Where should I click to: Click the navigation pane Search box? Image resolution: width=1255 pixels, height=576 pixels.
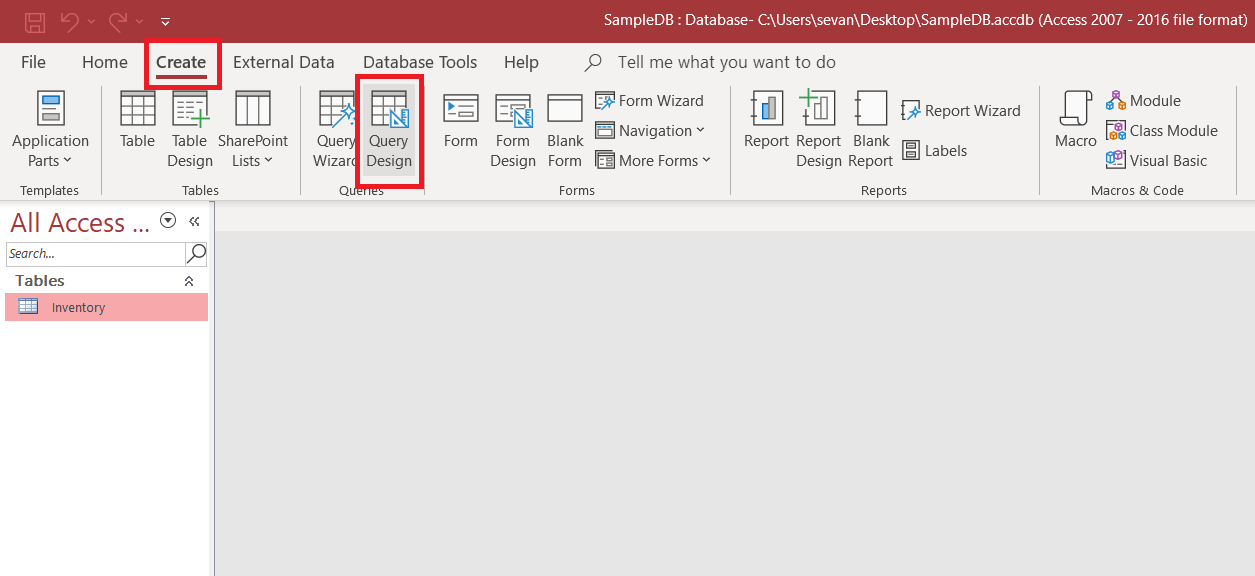pos(95,253)
